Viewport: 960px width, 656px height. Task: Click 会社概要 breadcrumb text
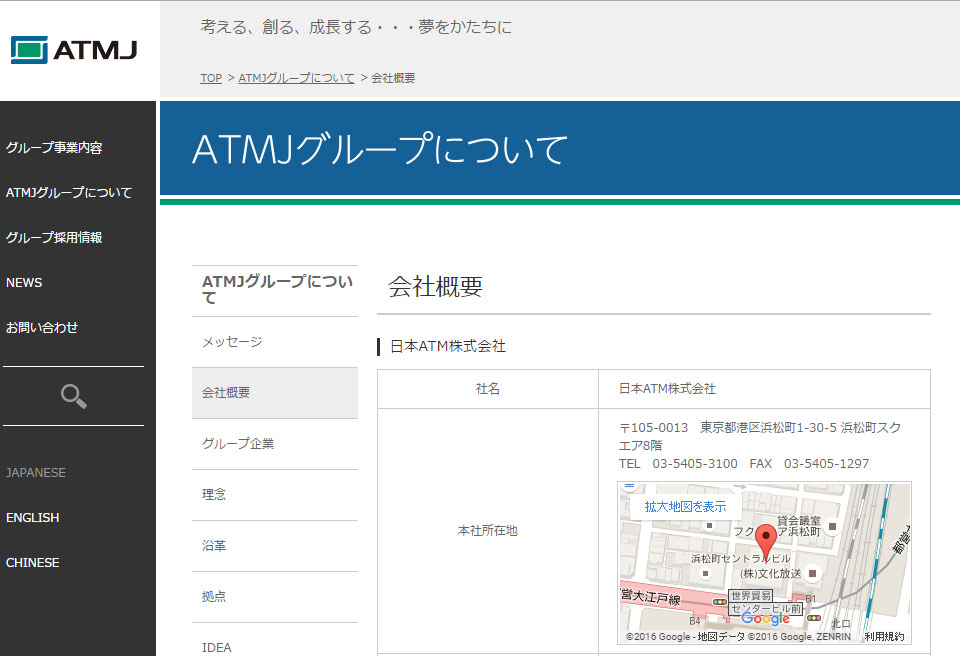[x=393, y=78]
